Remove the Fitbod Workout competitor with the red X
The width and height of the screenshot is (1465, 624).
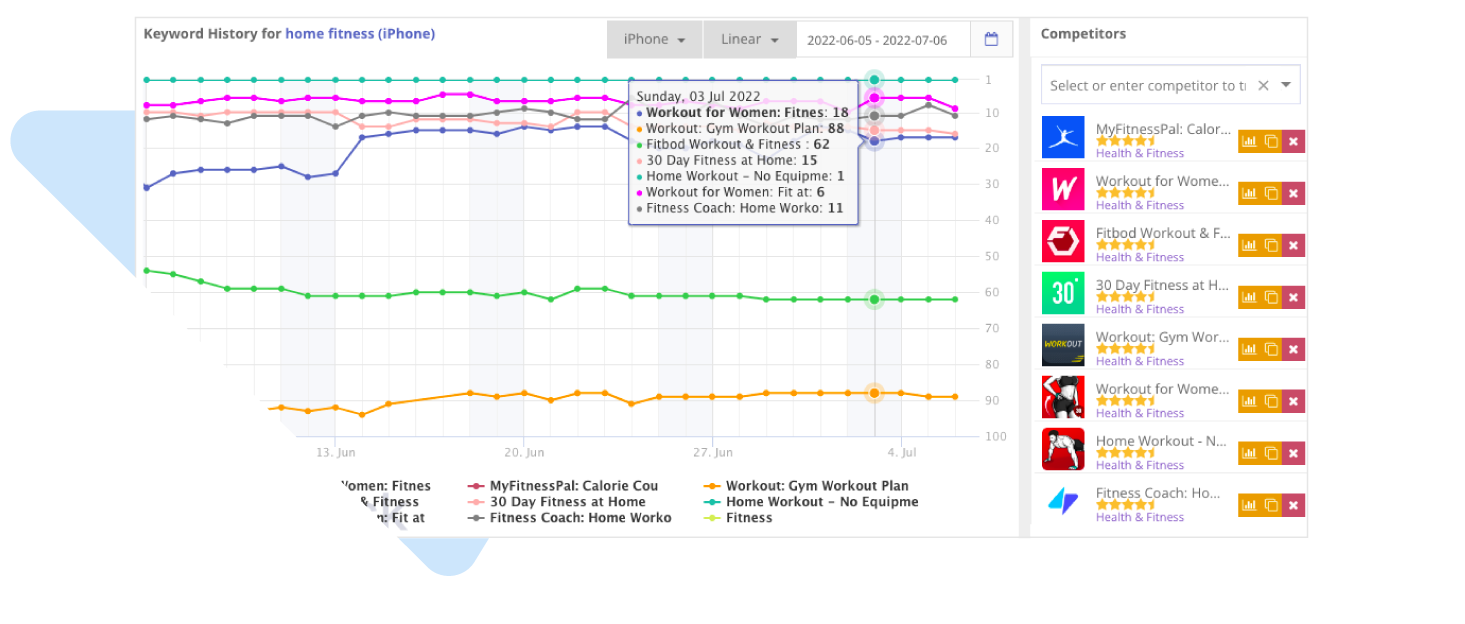[x=1293, y=244]
